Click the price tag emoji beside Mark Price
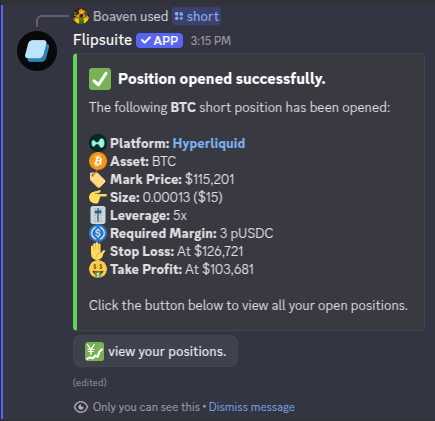 point(98,179)
